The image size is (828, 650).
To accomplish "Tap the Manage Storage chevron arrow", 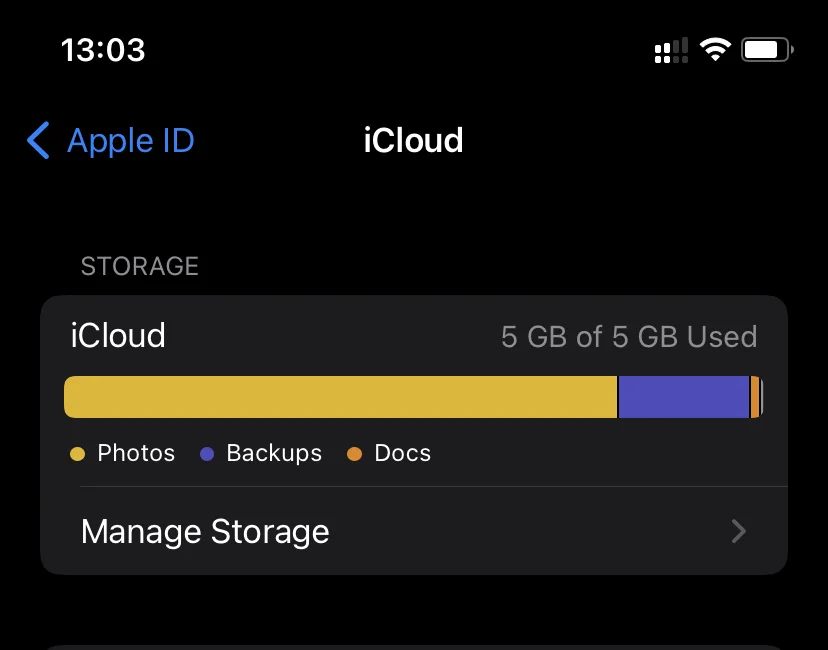I will click(x=739, y=531).
